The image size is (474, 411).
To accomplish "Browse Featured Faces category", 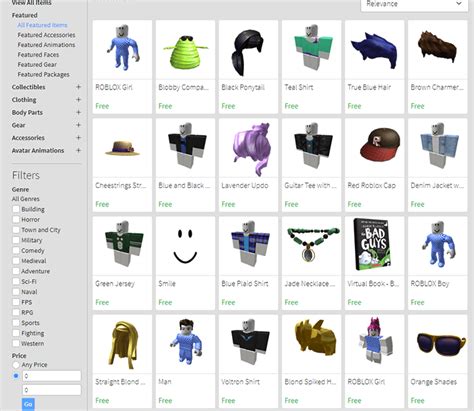I will [38, 55].
